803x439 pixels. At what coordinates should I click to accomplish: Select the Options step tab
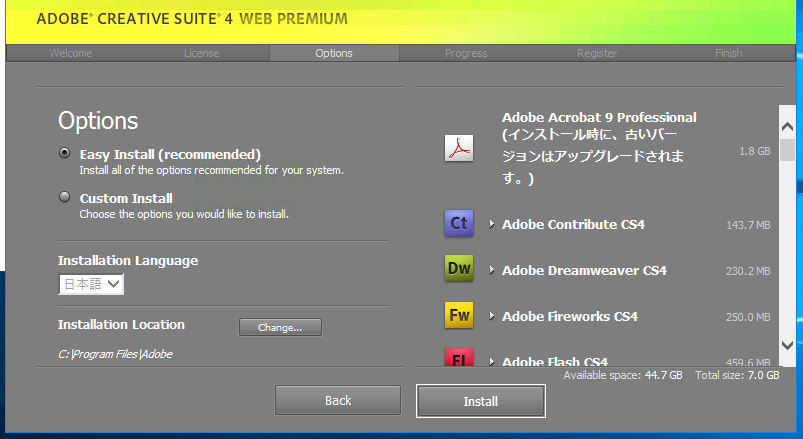(334, 53)
